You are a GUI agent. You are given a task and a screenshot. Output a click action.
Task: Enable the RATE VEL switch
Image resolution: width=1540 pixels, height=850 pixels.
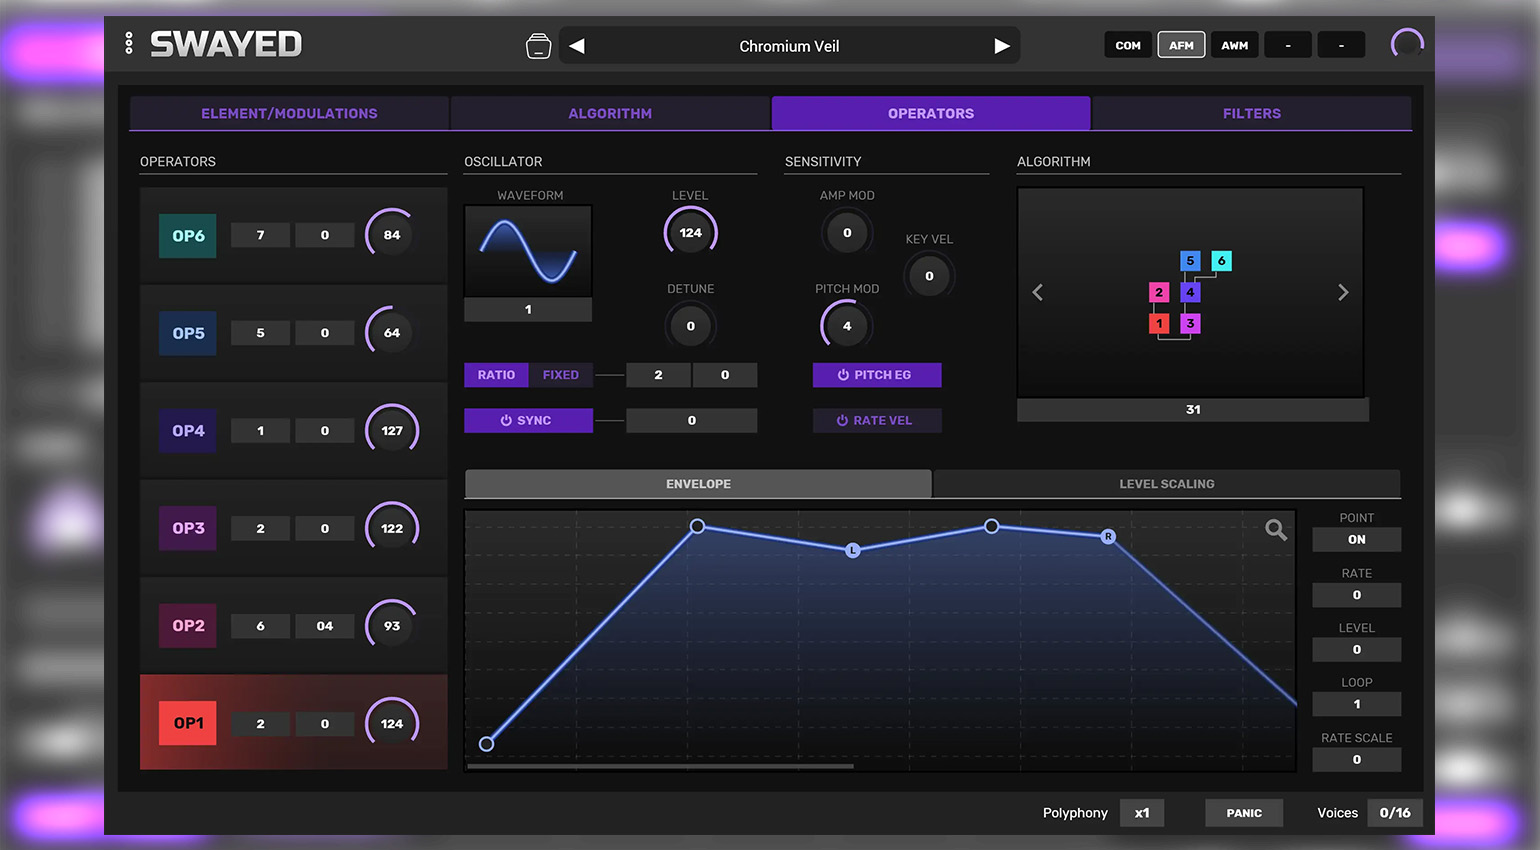coord(876,421)
